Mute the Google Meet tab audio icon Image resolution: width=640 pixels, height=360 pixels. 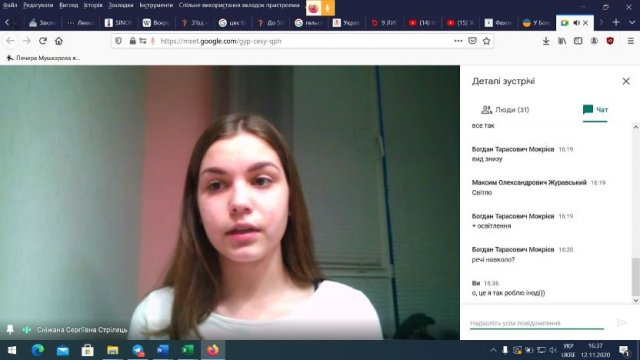(576, 23)
